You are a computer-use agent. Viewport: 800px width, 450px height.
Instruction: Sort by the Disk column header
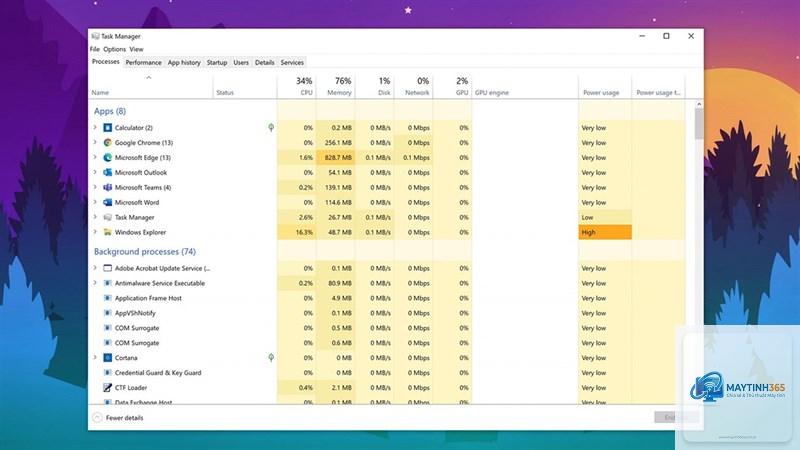374,86
